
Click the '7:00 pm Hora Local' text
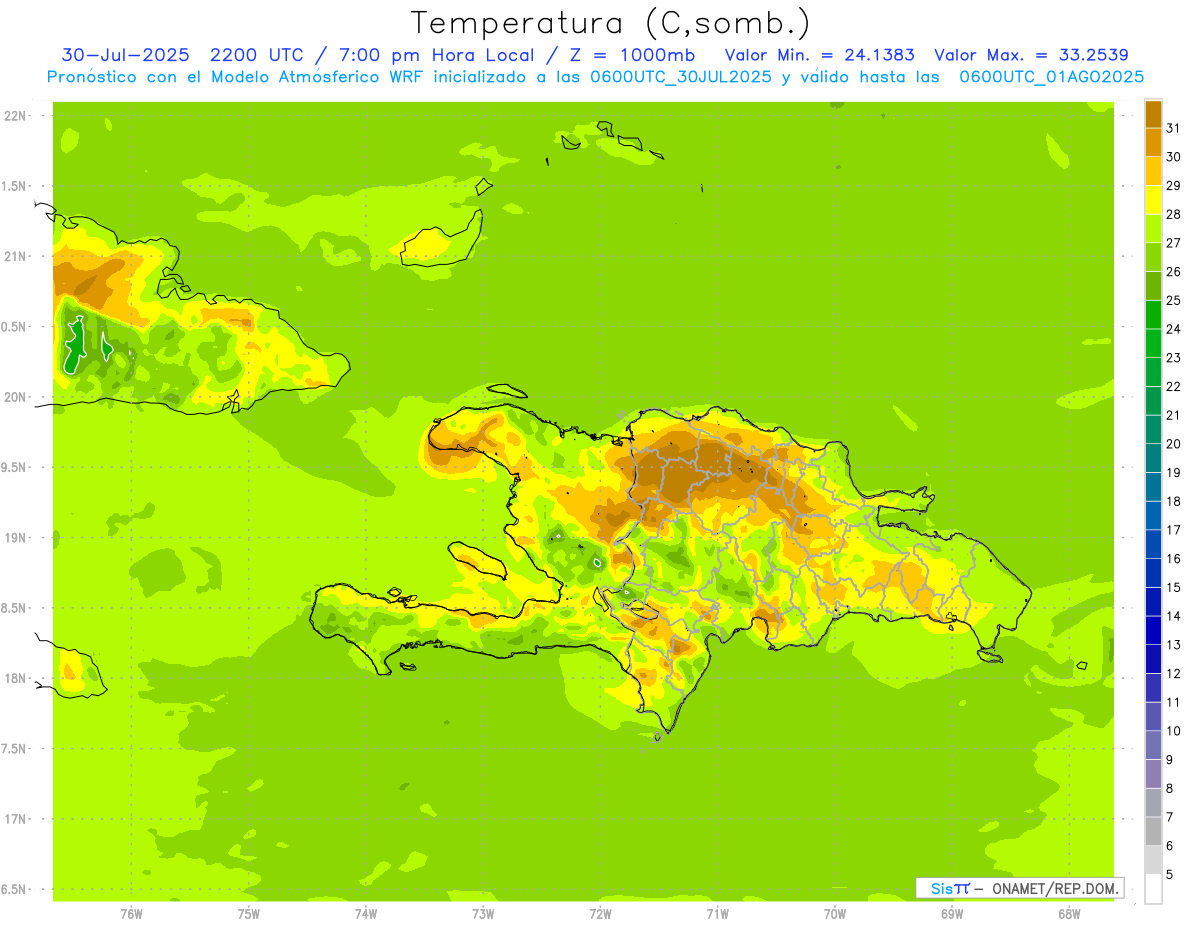439,55
